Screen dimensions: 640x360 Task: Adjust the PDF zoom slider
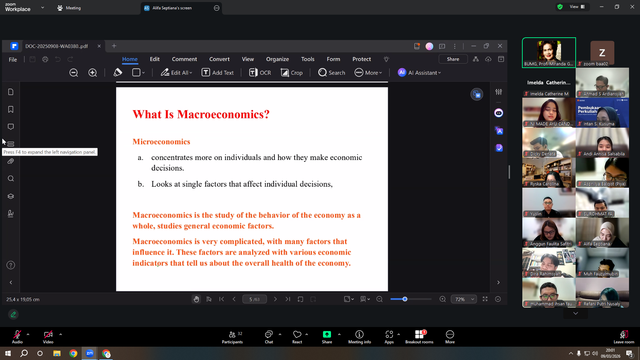click(x=404, y=299)
